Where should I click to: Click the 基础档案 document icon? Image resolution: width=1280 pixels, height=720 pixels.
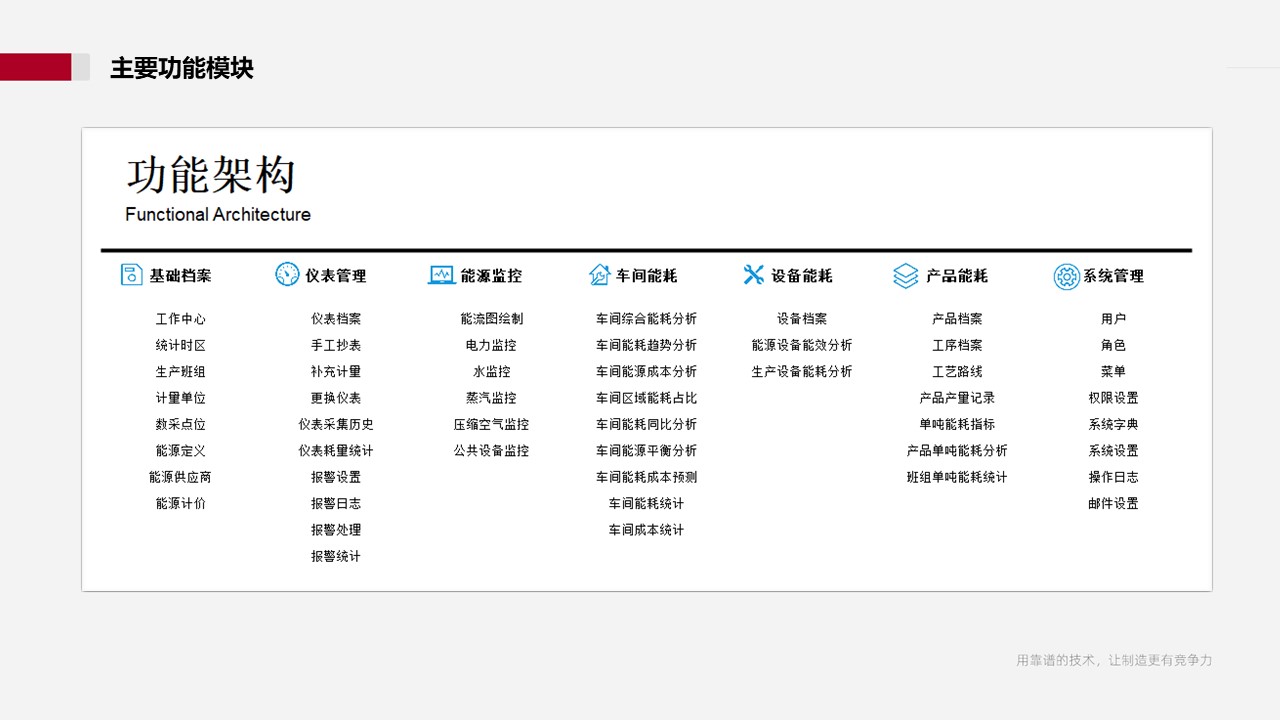click(x=131, y=275)
